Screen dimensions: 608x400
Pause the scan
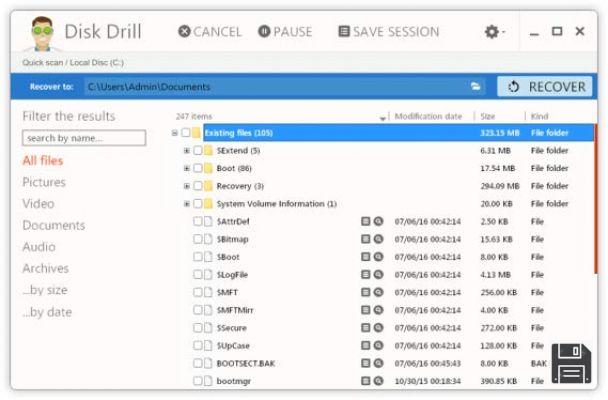point(285,31)
